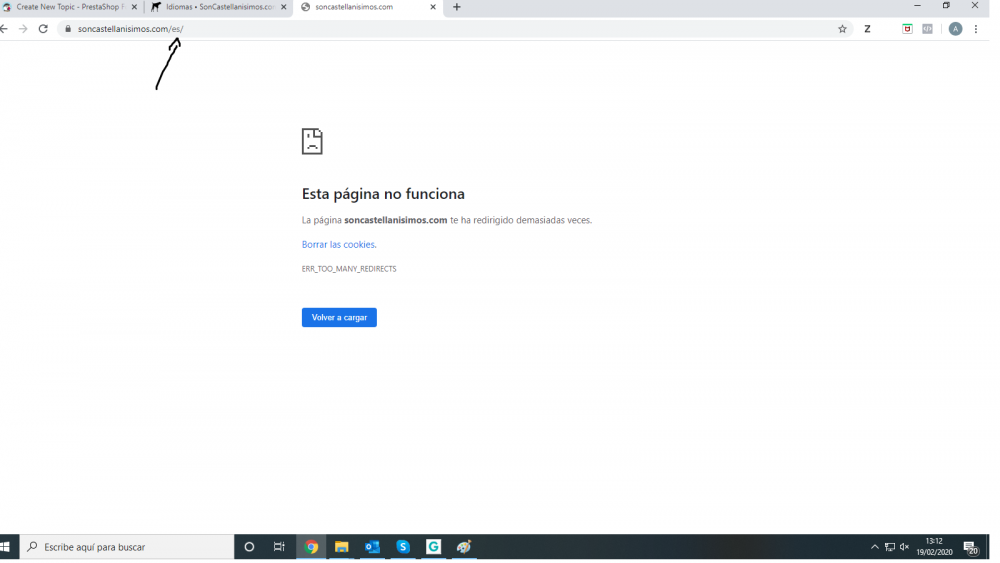Close the Create New Topic tab
Viewport: 1000px width, 563px height.
(134, 7)
